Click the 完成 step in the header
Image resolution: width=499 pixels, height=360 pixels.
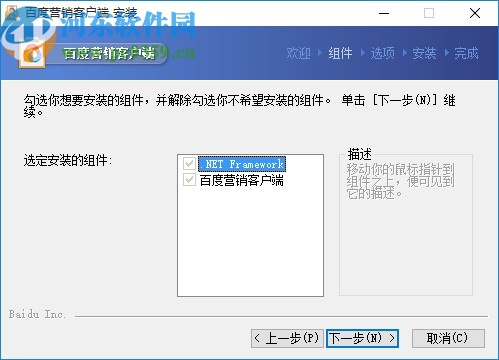click(x=466, y=53)
